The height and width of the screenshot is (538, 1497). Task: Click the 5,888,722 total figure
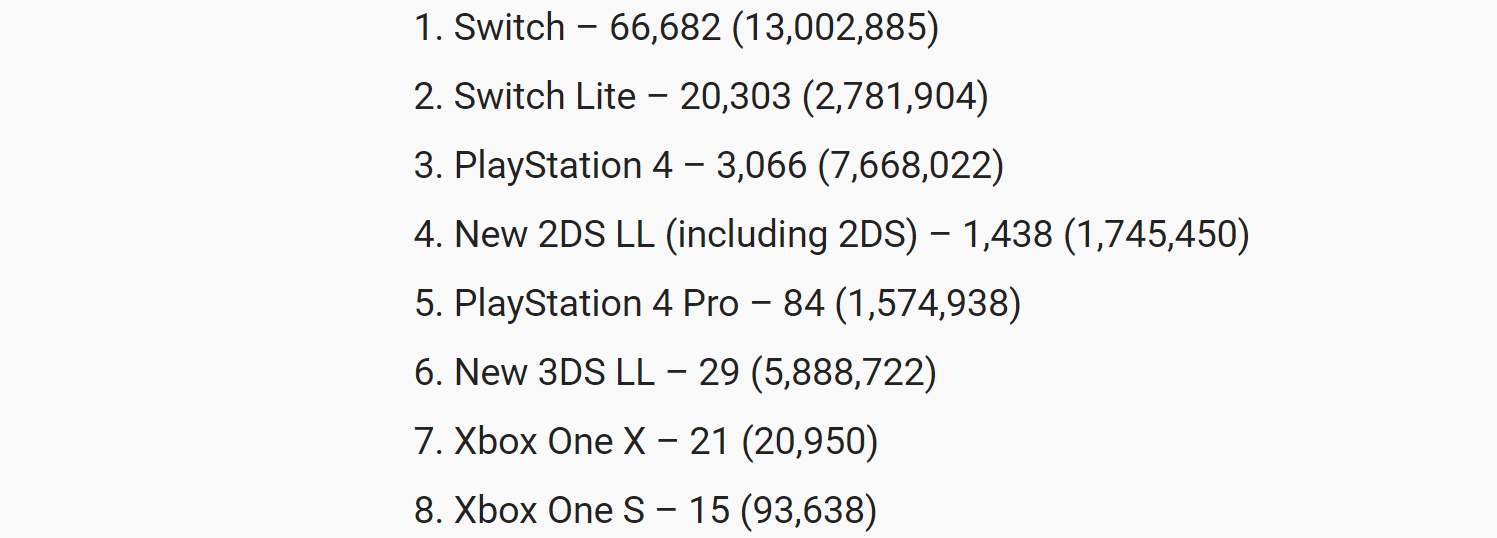843,373
